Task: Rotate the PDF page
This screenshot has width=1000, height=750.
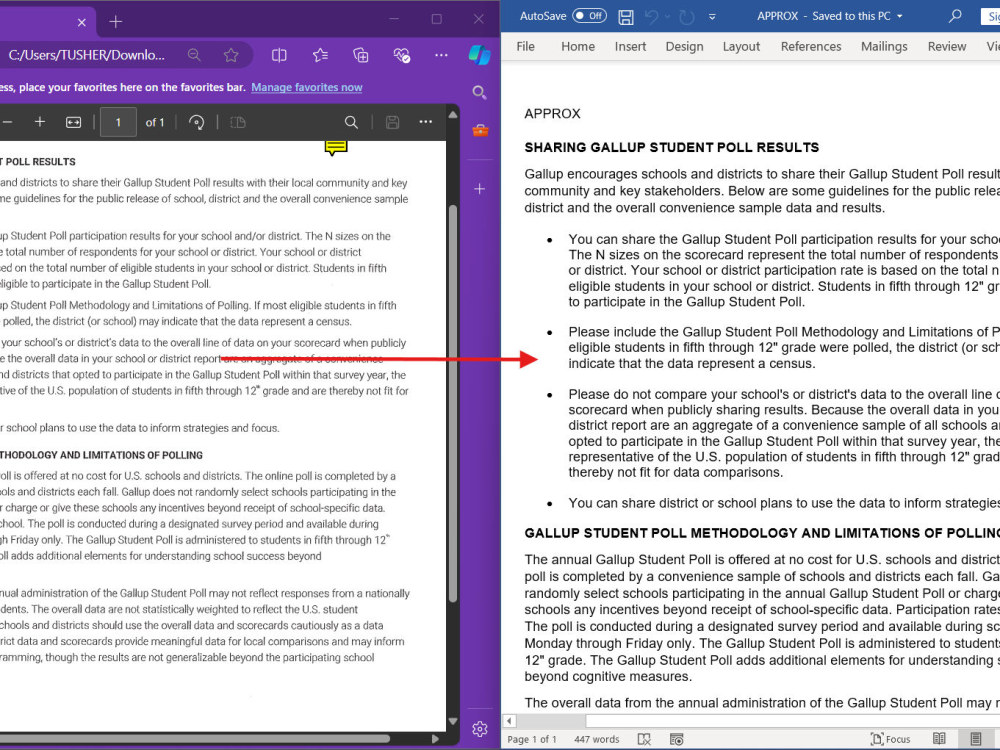Action: [x=196, y=122]
